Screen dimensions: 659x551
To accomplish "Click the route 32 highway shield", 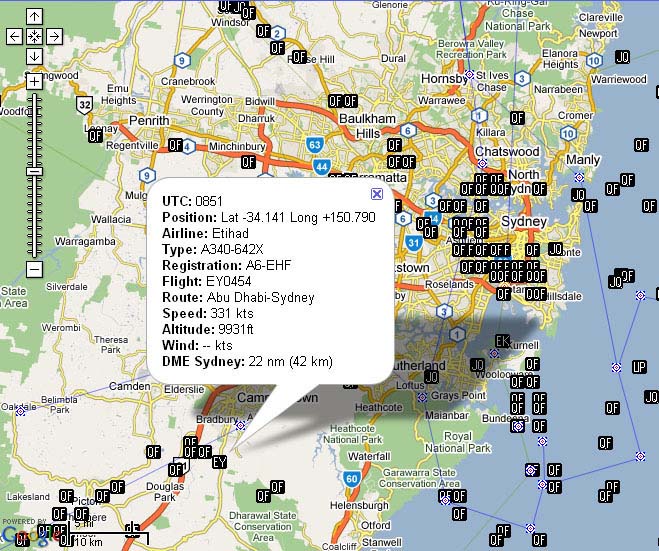I will [84, 105].
